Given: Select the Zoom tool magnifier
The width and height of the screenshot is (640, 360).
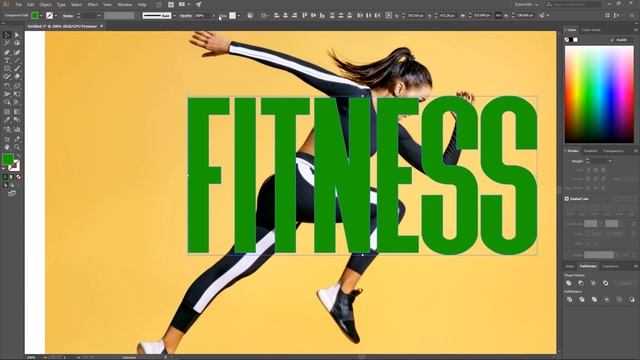Looking at the screenshot, I should tap(17, 147).
